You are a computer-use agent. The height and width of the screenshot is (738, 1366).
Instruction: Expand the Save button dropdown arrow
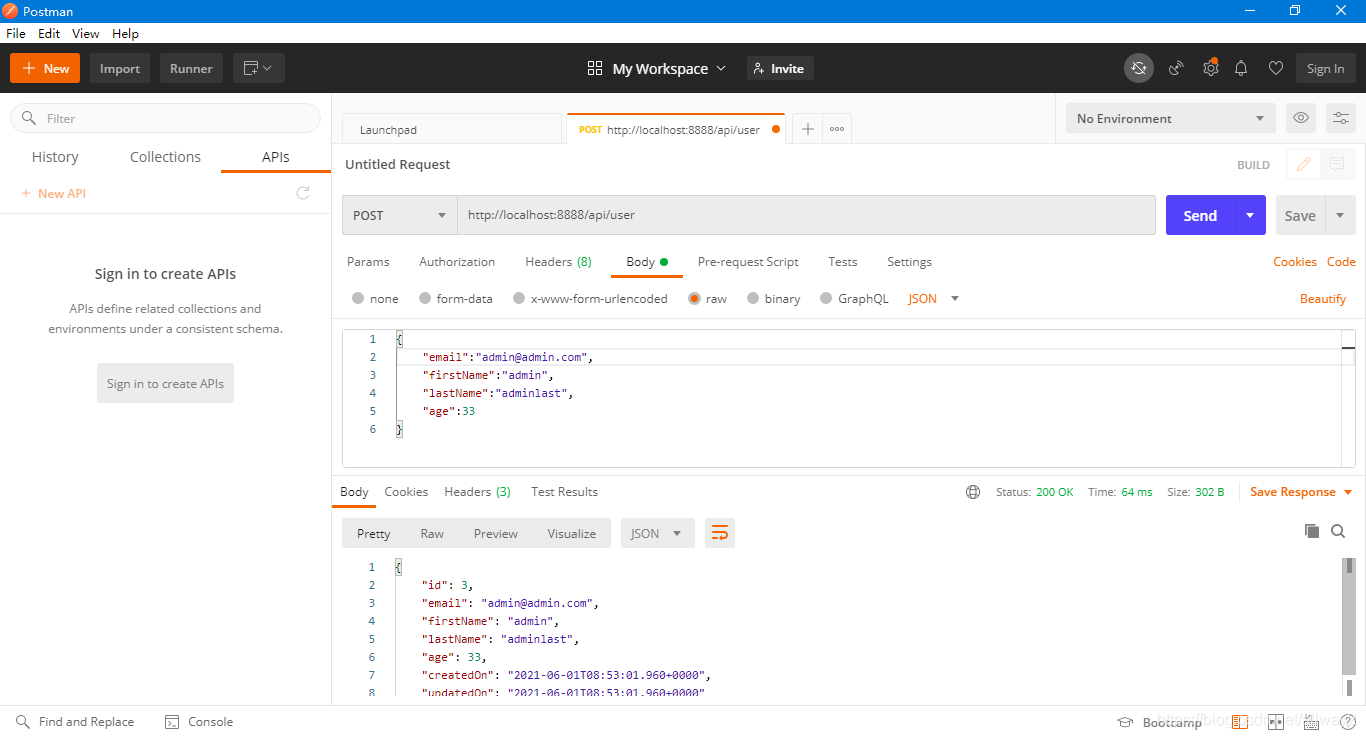(1340, 215)
